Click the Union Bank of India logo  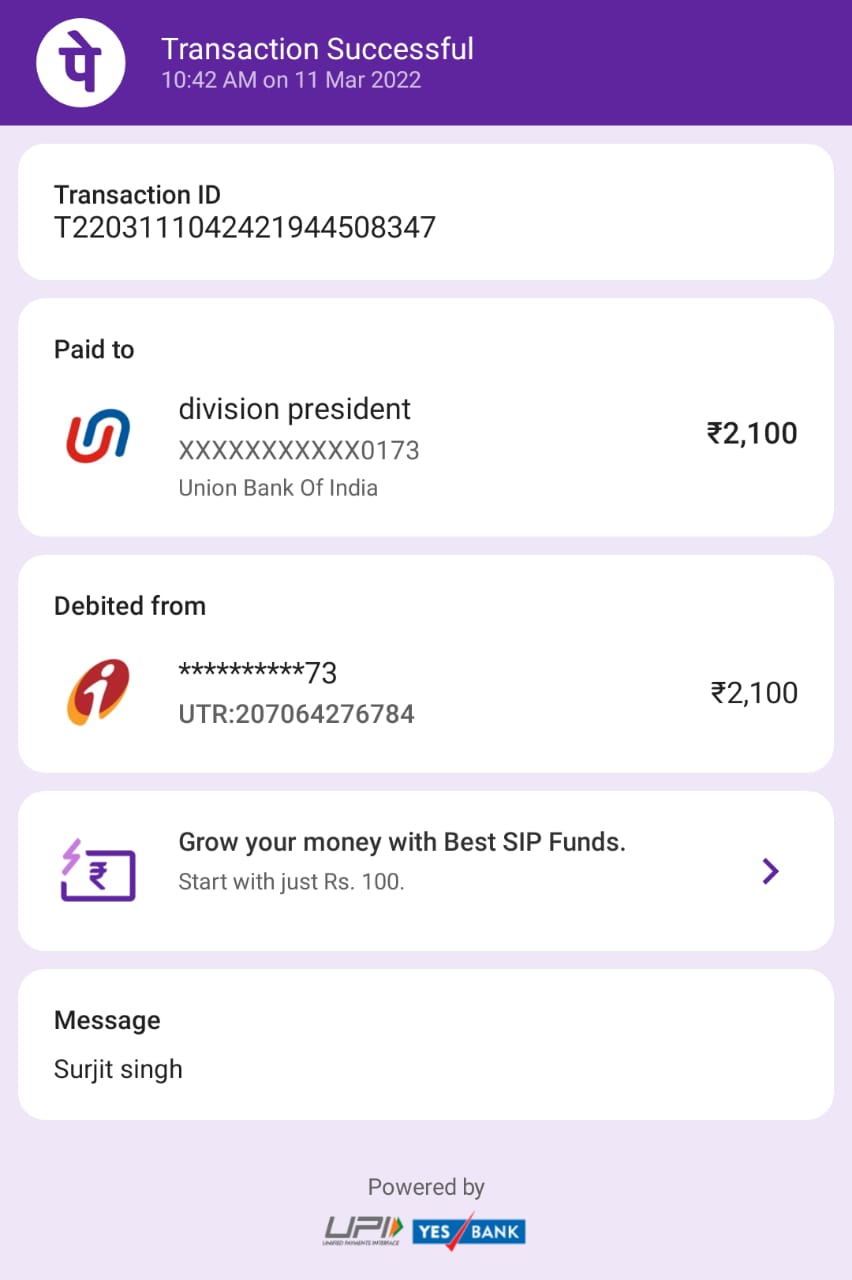(x=98, y=435)
